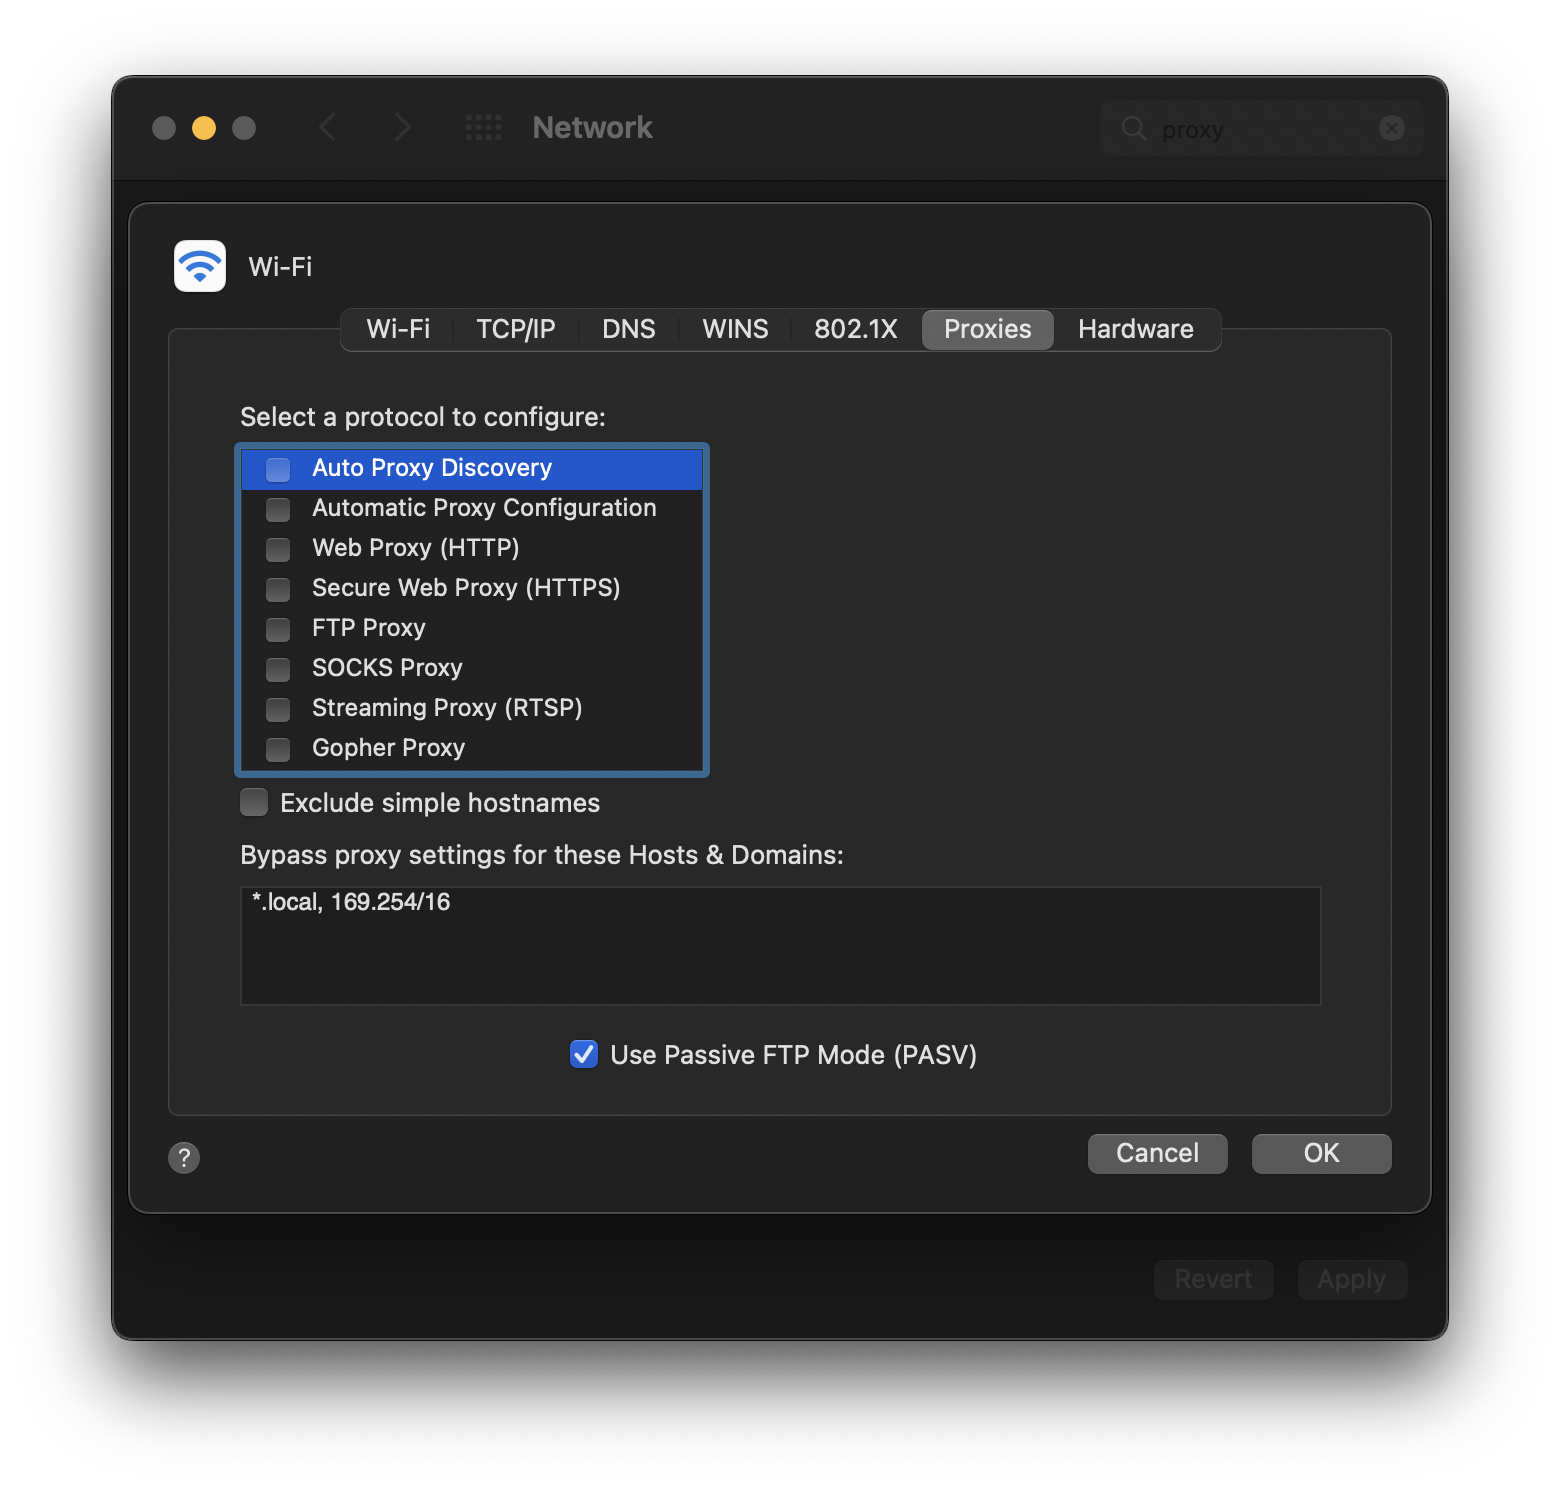The width and height of the screenshot is (1560, 1488).
Task: Click the yellow minimize traffic light
Action: coord(203,128)
